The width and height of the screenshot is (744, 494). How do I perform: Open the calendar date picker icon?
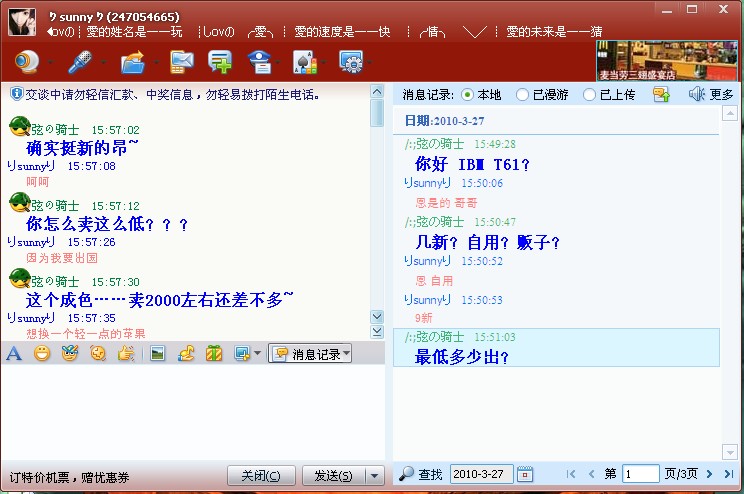click(x=525, y=474)
